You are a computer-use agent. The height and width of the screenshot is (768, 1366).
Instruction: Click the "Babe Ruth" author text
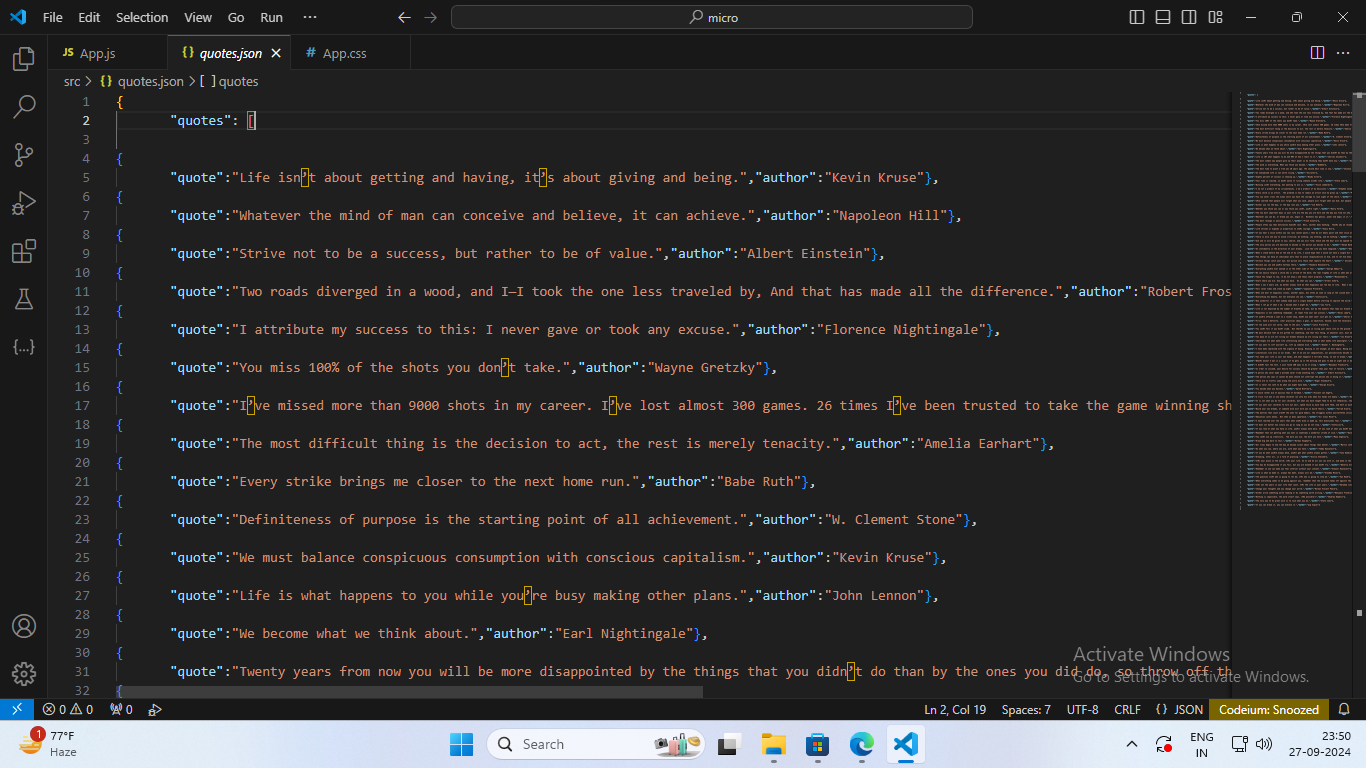click(x=759, y=481)
